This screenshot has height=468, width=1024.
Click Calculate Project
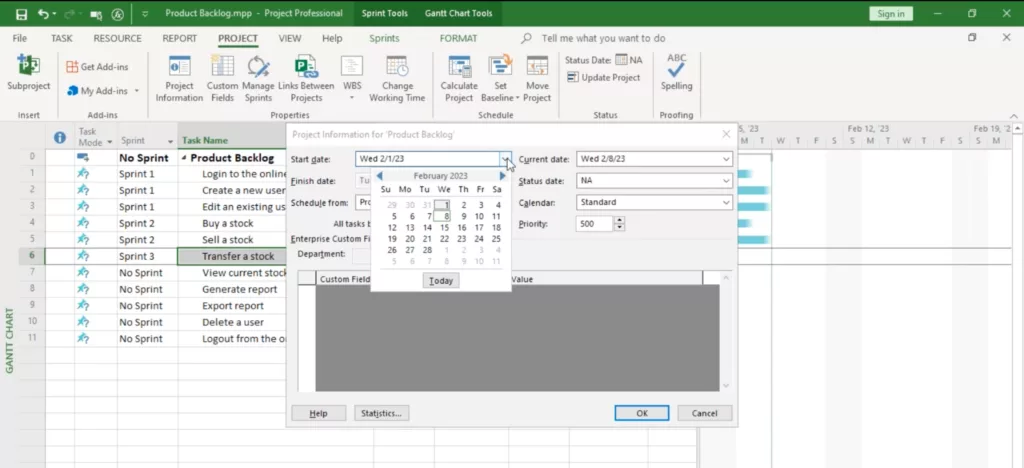[x=459, y=79]
